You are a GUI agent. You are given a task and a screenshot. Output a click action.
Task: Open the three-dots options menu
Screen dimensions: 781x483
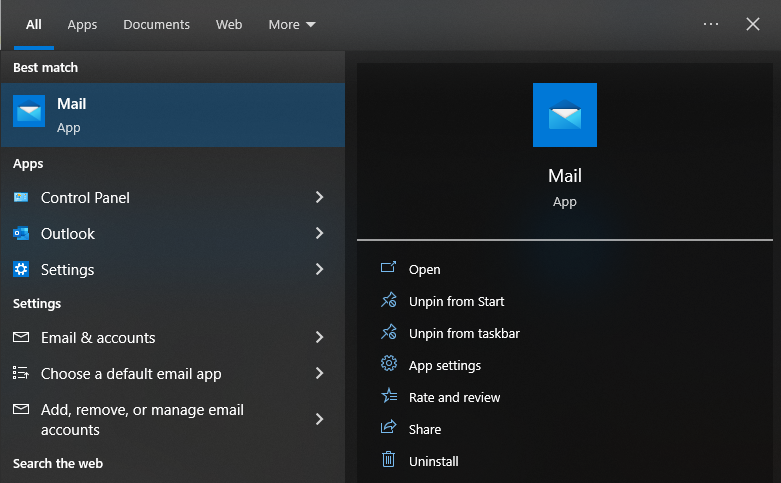[711, 24]
